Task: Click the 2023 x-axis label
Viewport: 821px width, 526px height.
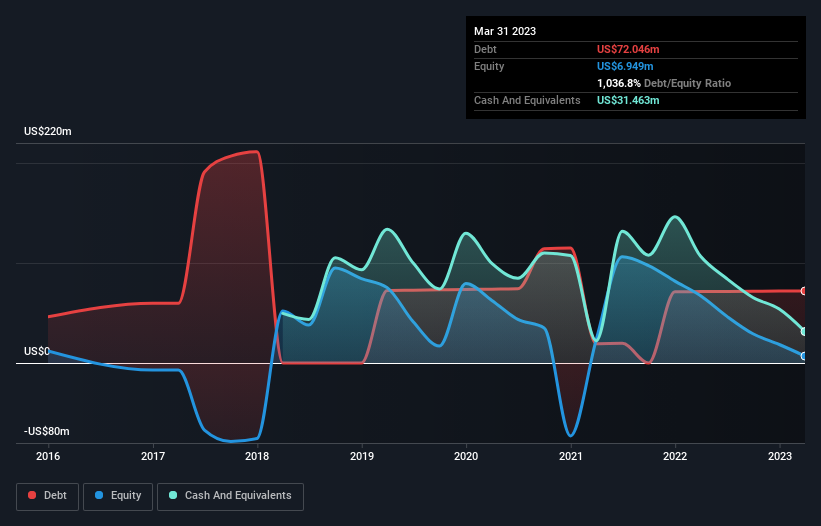Action: (x=780, y=456)
